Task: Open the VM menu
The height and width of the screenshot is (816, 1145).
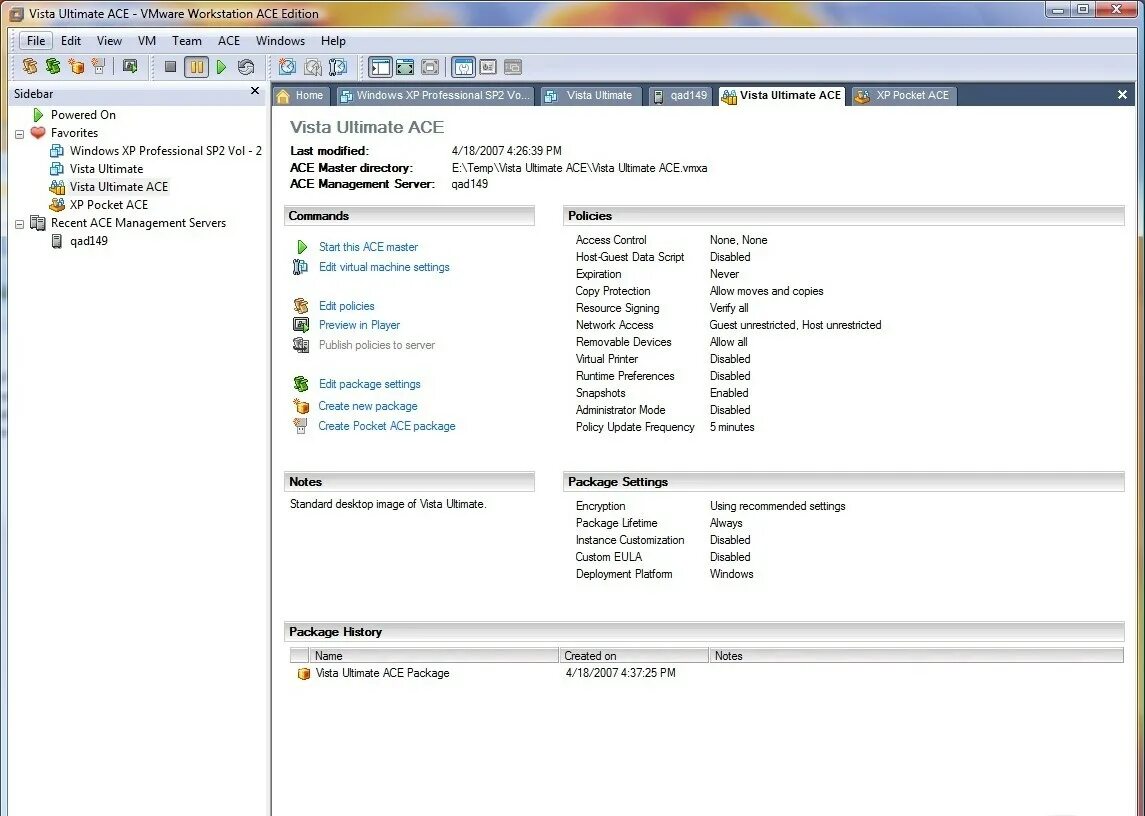Action: (147, 41)
